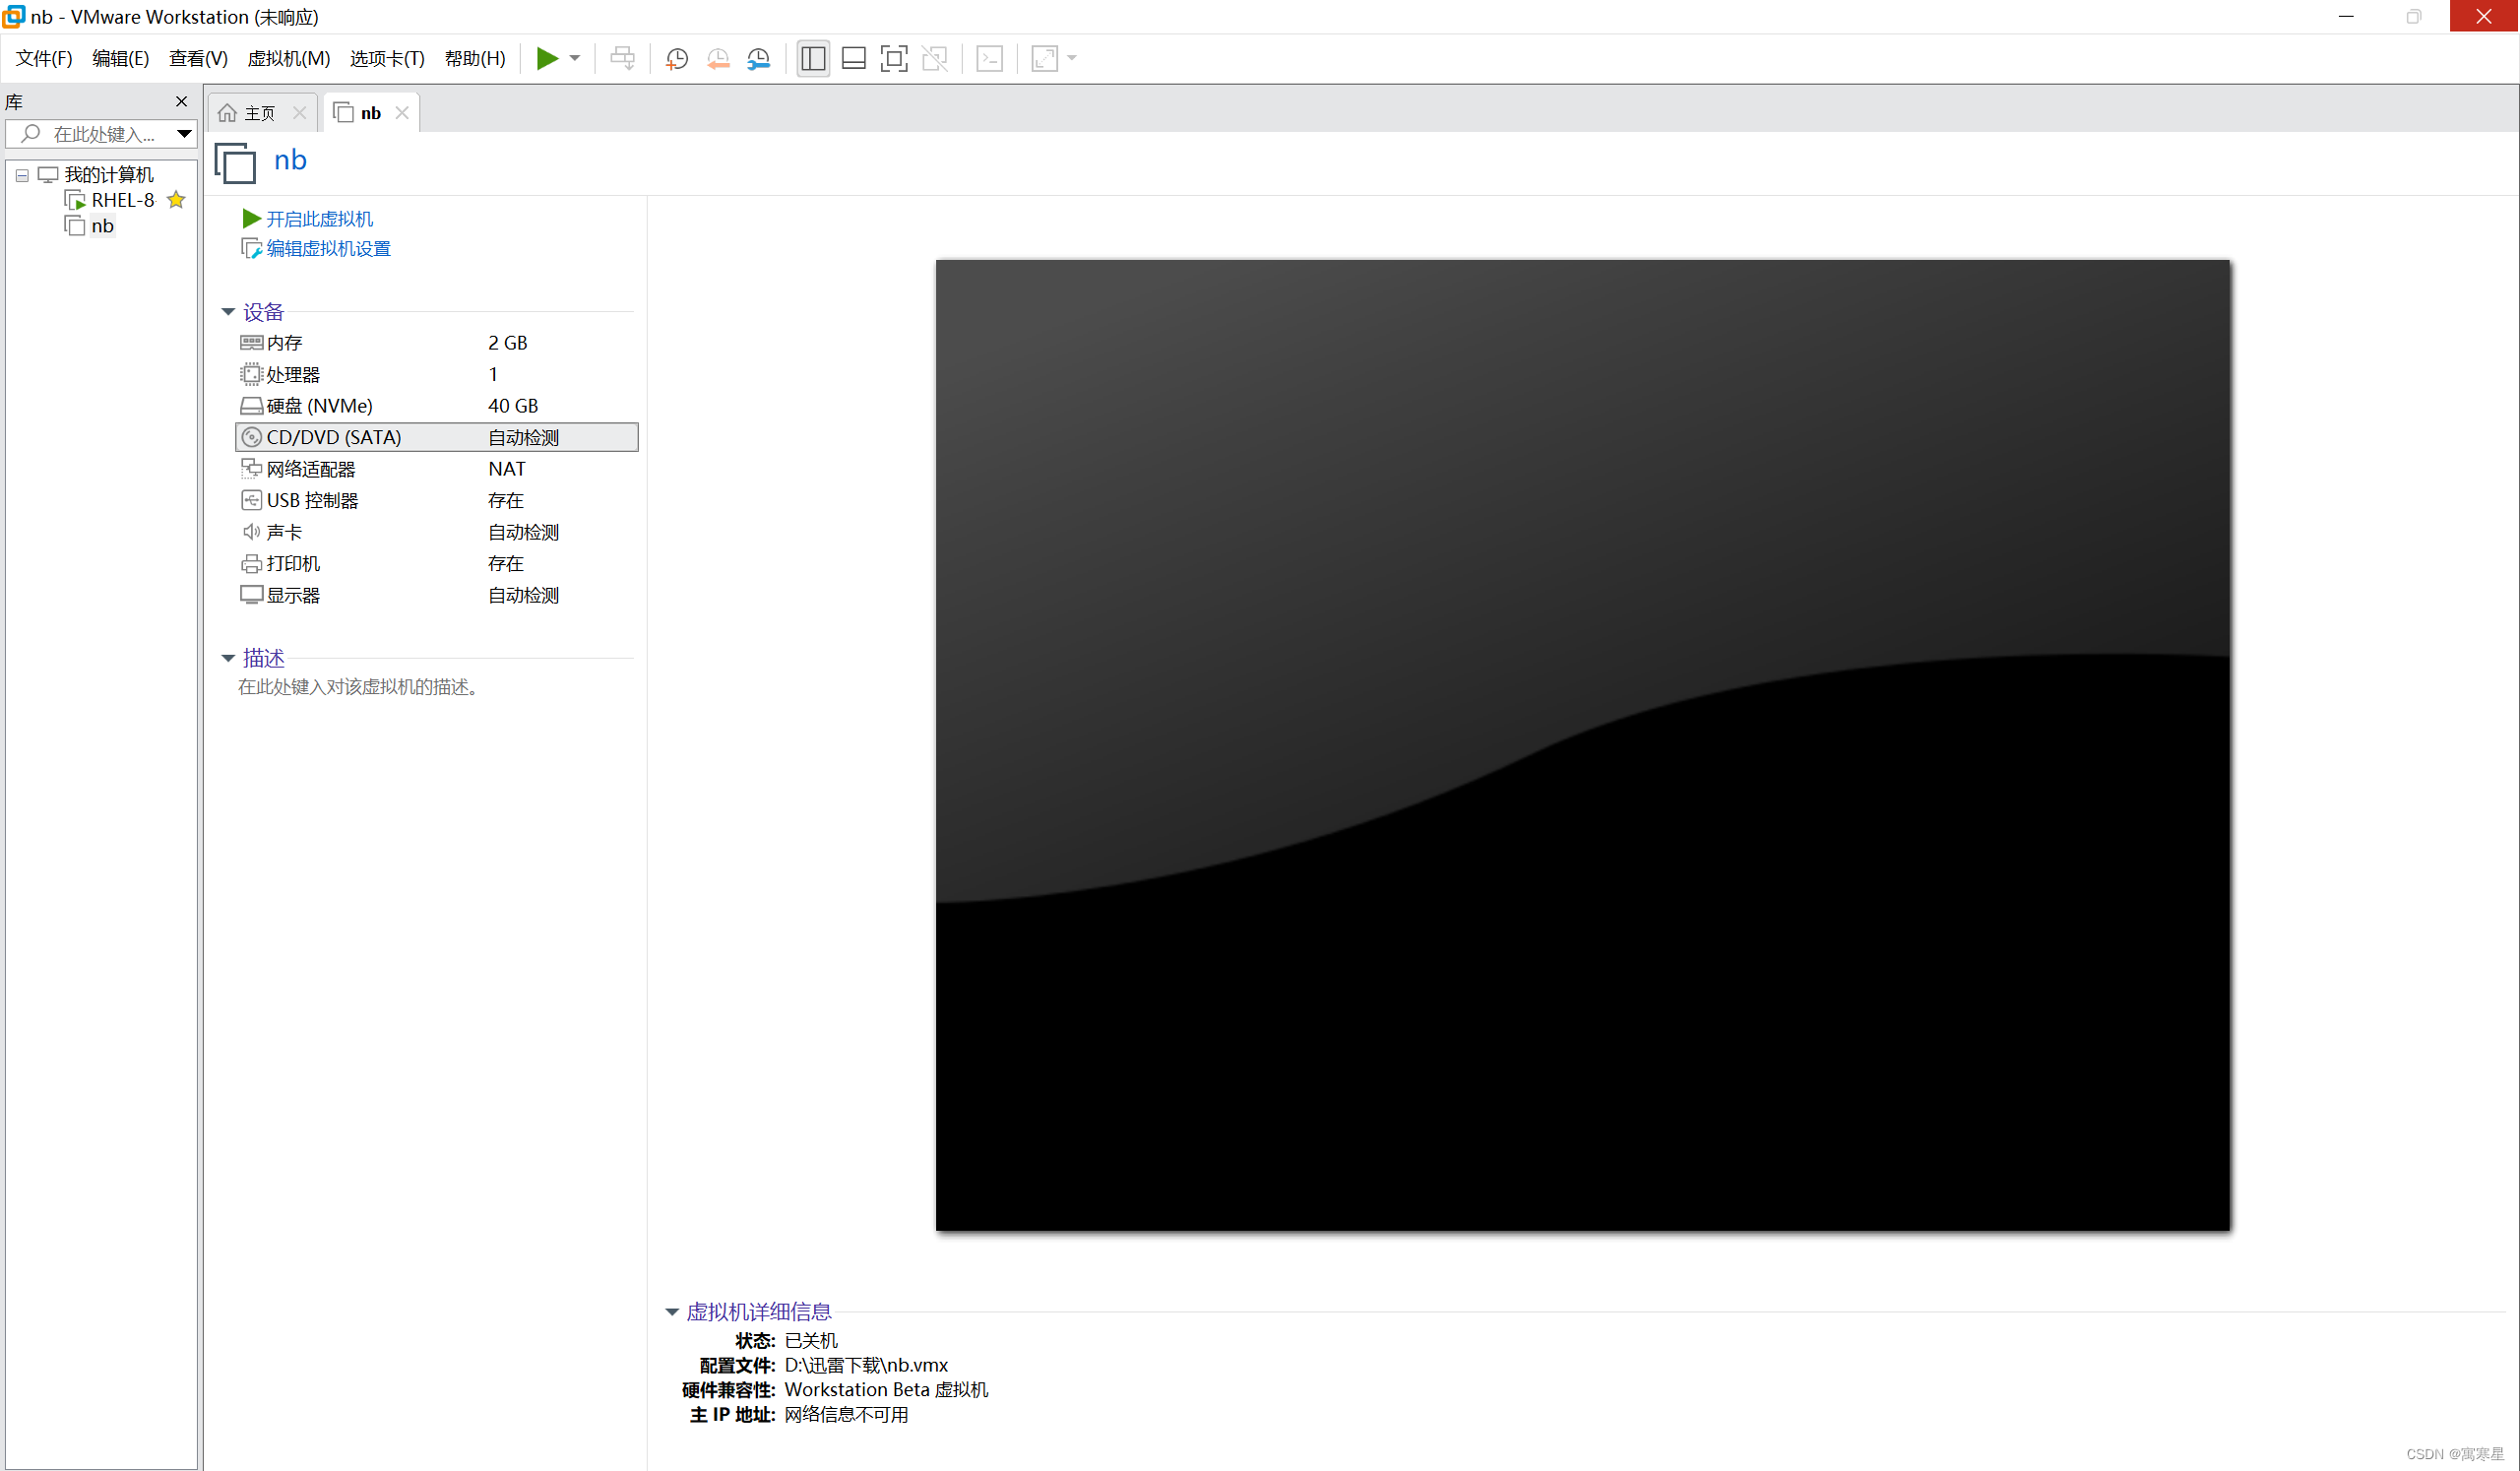Click the stretch guest display icon

(x=1045, y=58)
